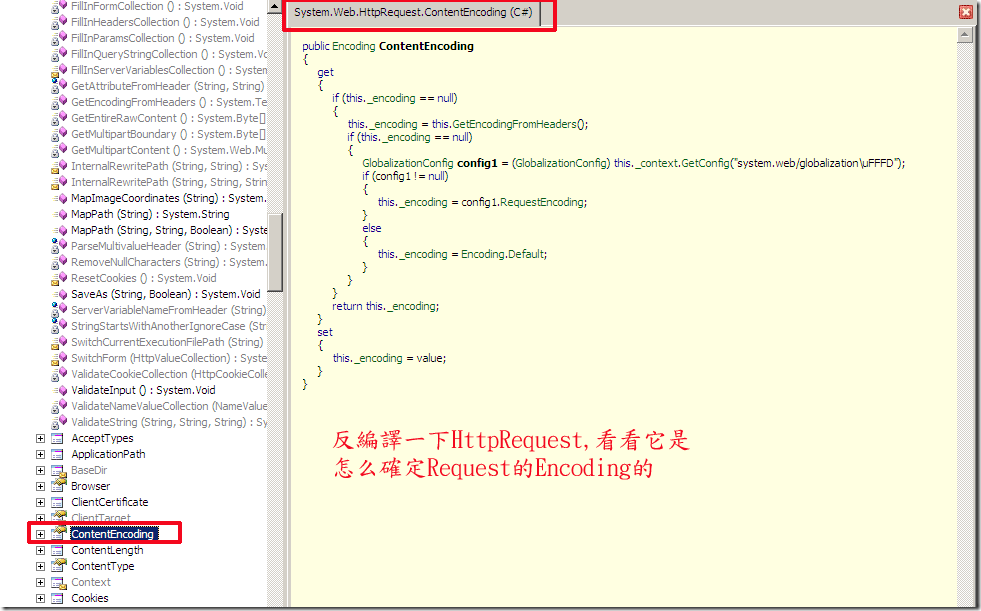Expand the AcceptTypes tree node
This screenshot has height=611, width=981.
(40, 438)
